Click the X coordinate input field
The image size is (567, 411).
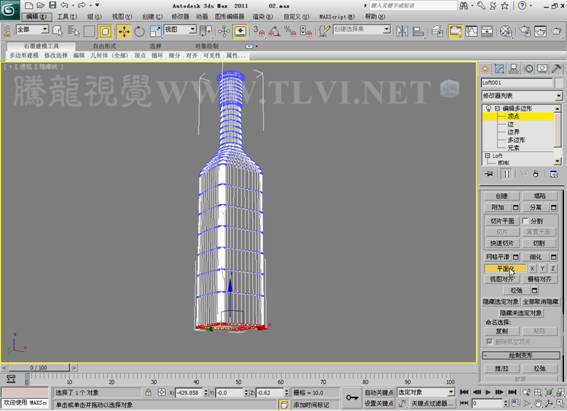189,393
